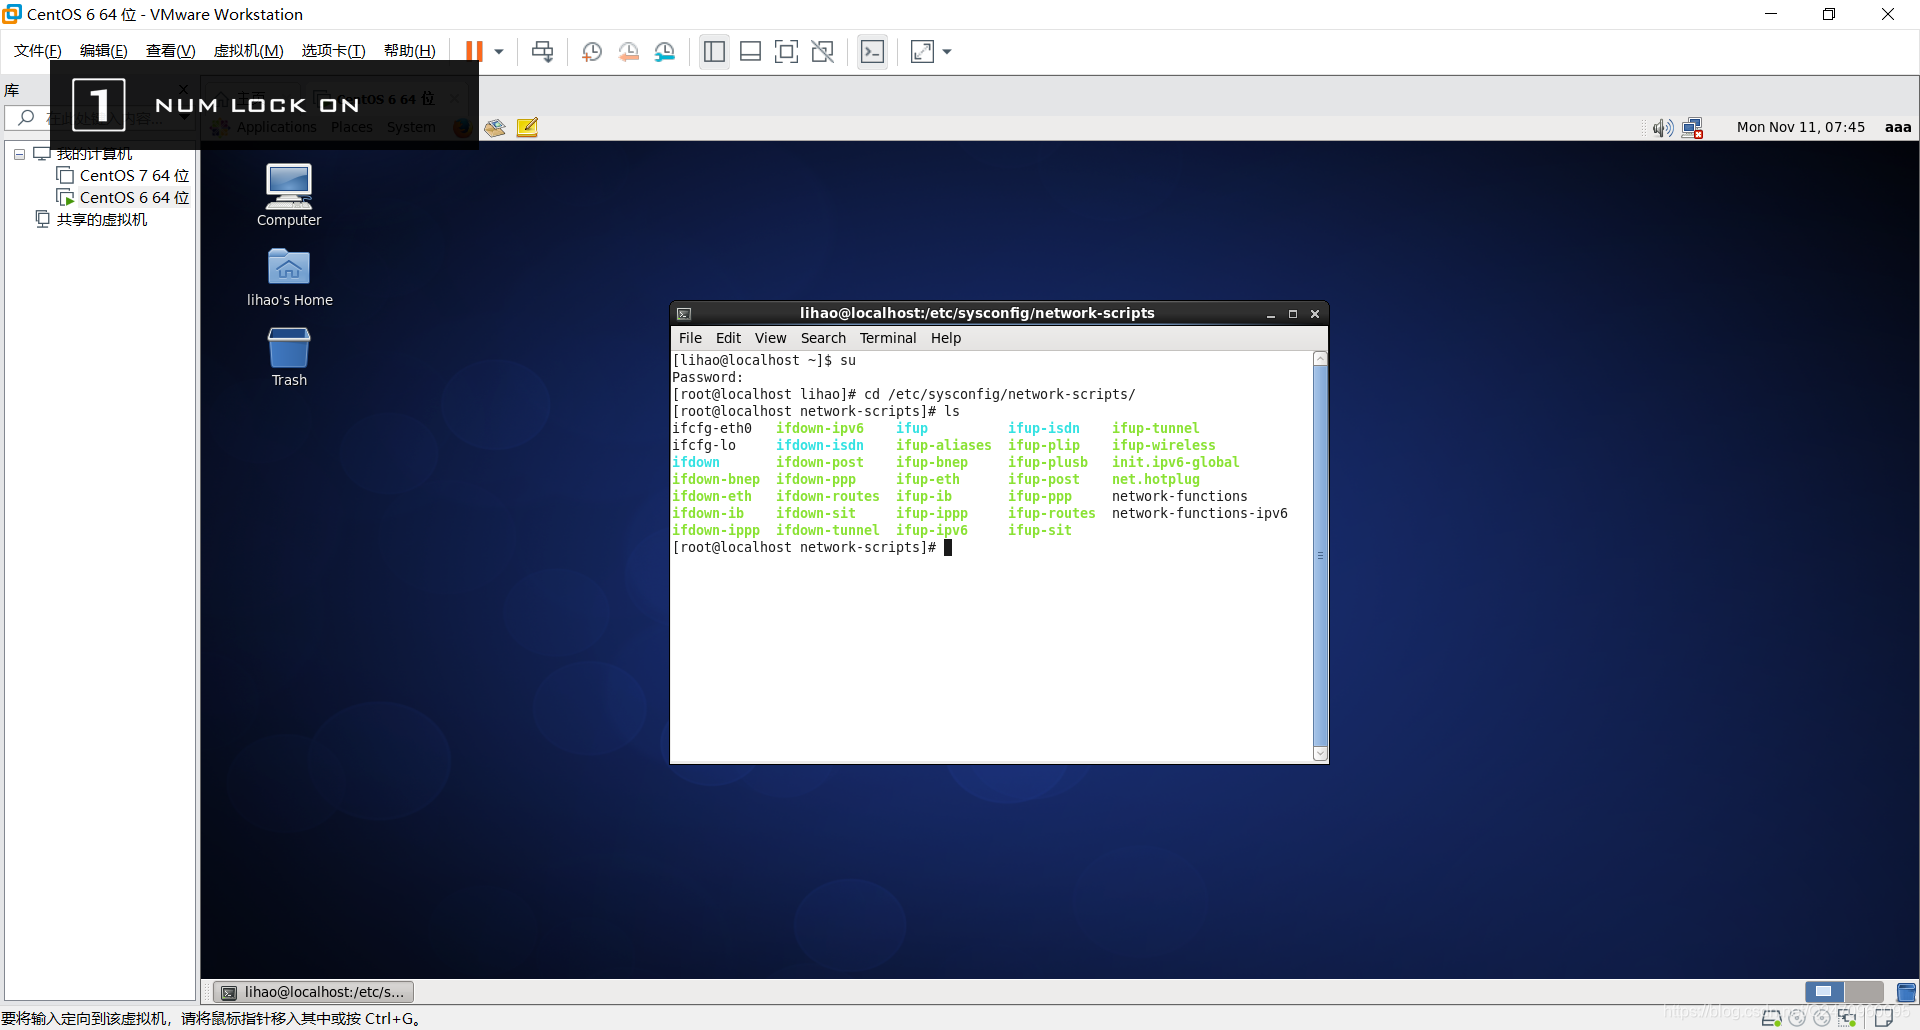Click the trash applet in bottom panel
The image size is (1920, 1030).
(1905, 992)
